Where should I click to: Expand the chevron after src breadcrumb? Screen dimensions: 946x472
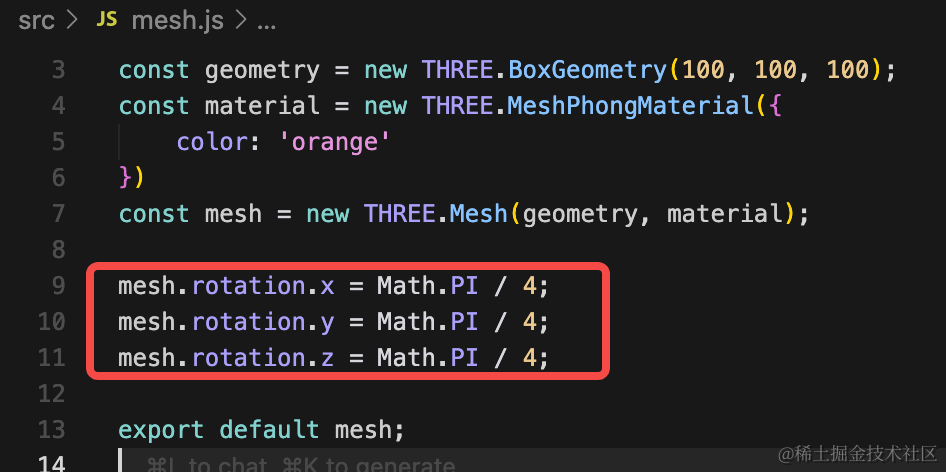tap(72, 21)
